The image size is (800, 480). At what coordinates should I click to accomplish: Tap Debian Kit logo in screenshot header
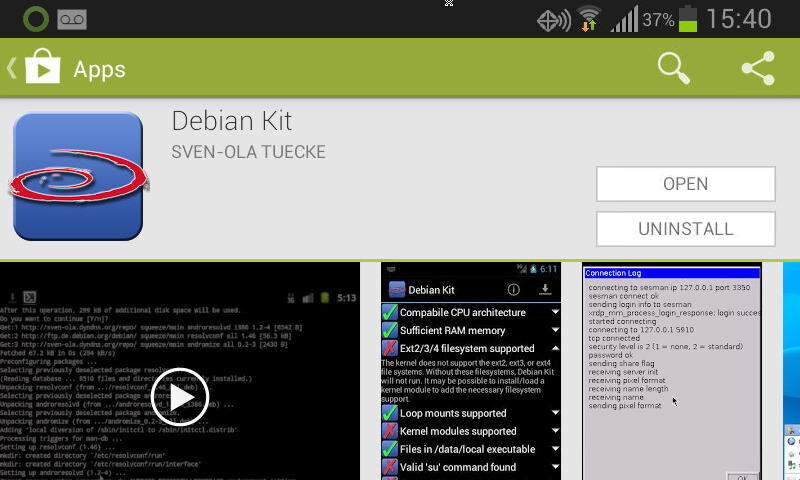point(397,290)
